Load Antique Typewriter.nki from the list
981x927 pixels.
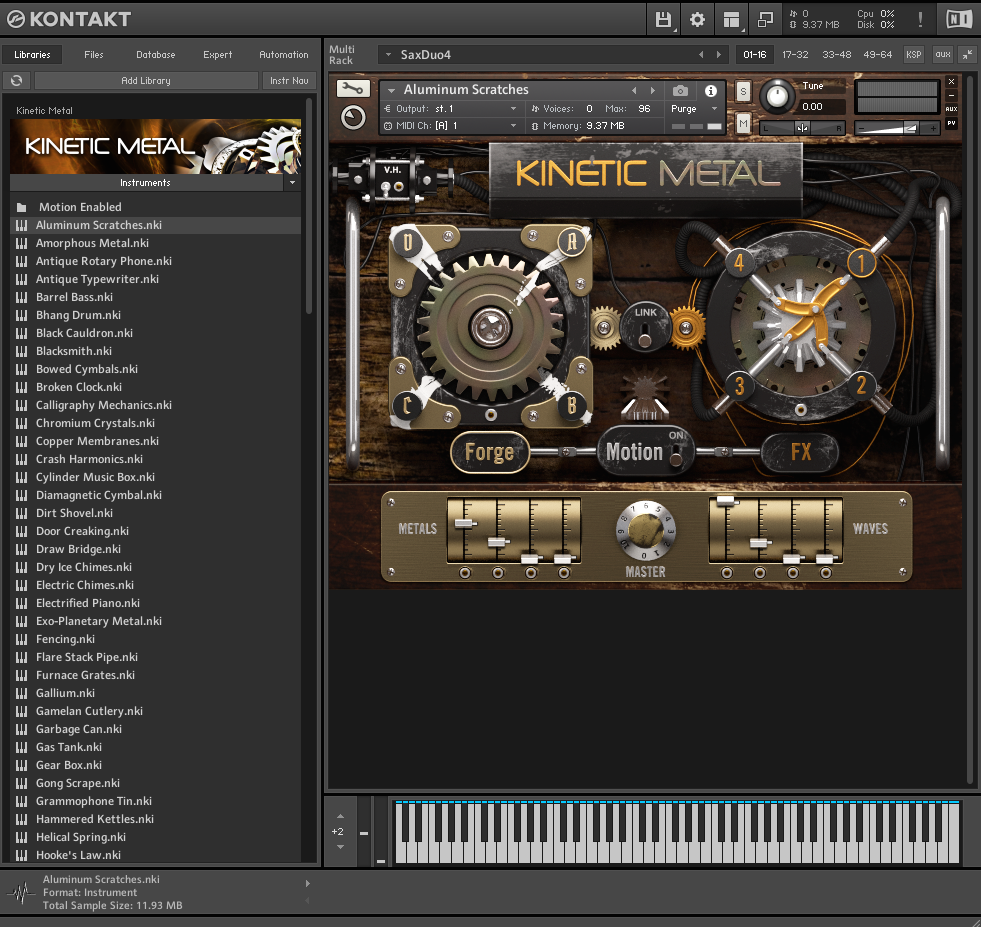98,279
